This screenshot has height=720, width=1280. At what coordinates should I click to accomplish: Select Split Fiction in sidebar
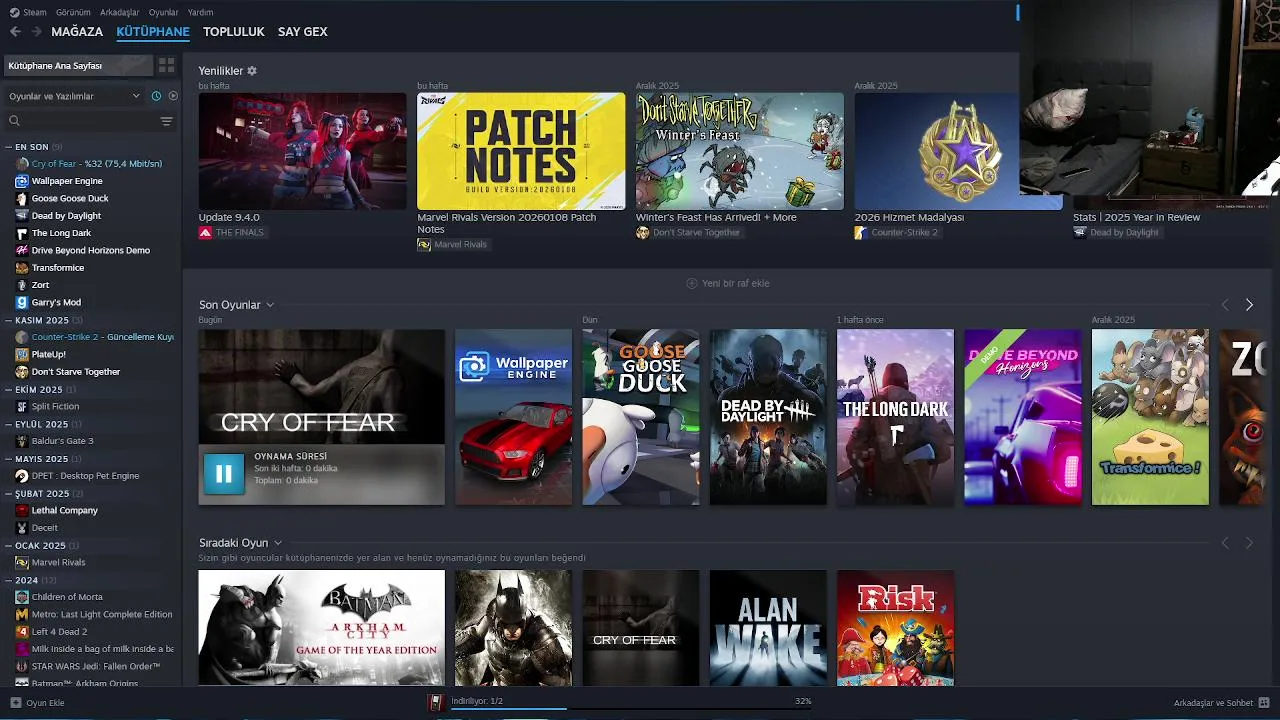pyautogui.click(x=55, y=406)
